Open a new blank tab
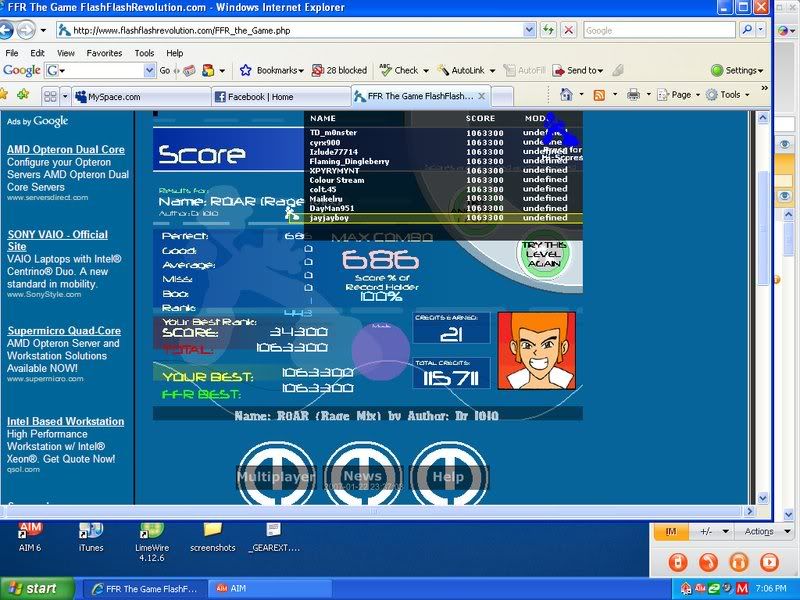 coord(503,97)
